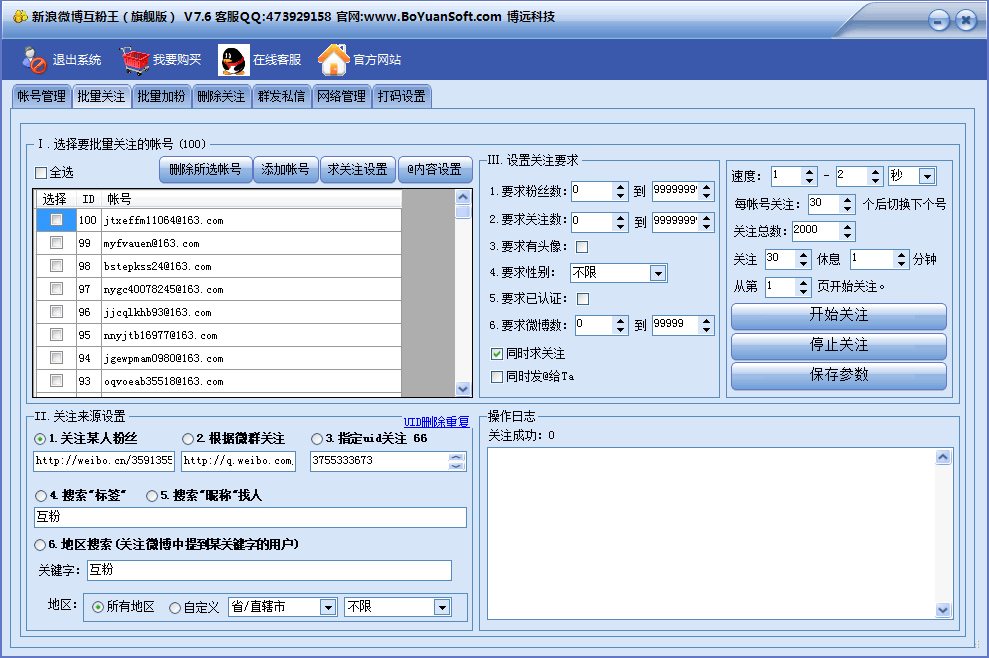Expand the 省/直辖市 province dropdown
Viewport: 989px width, 658px height.
click(327, 607)
